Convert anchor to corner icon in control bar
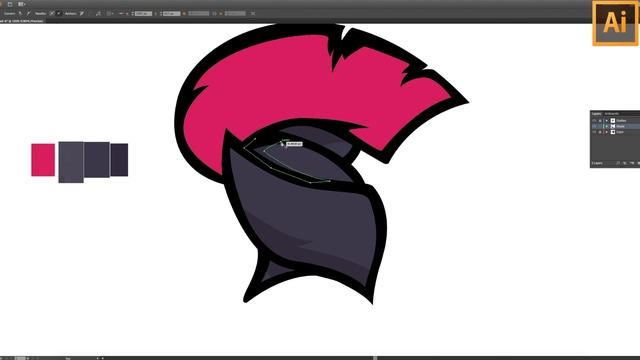Viewport: 640px width, 360px height. 20,13
